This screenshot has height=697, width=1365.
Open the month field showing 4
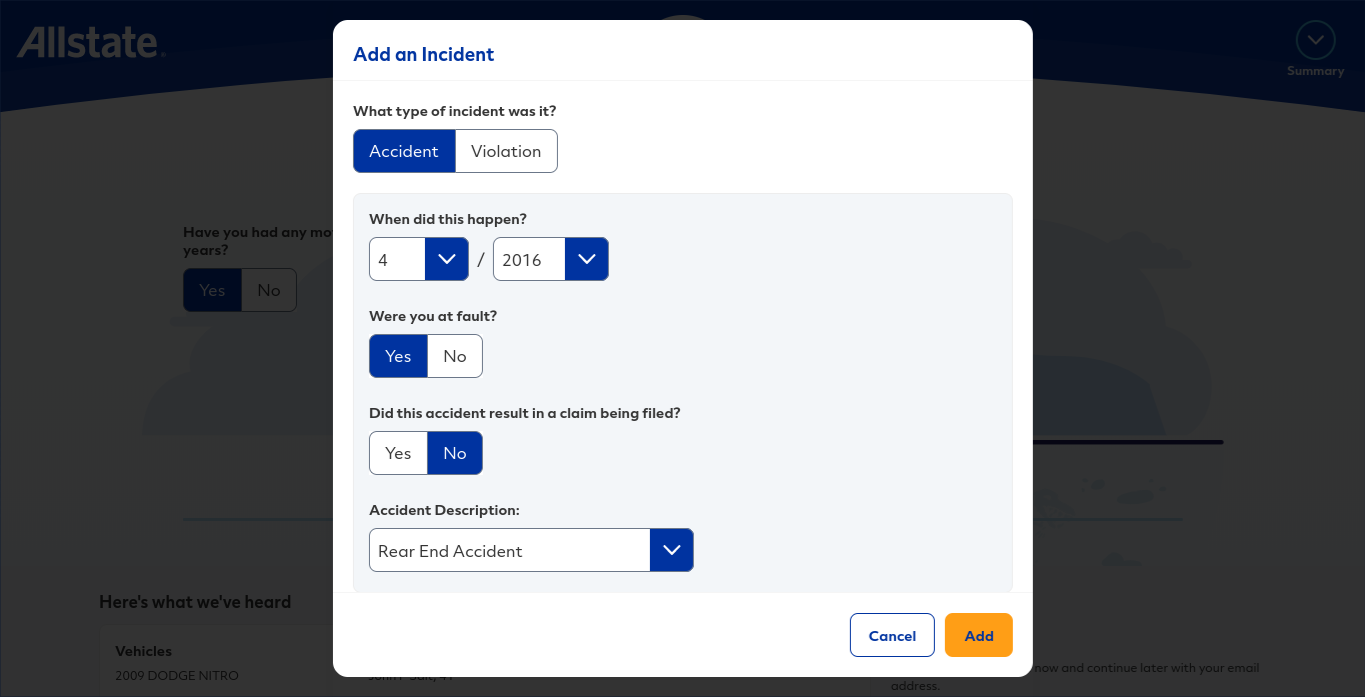pyautogui.click(x=397, y=259)
